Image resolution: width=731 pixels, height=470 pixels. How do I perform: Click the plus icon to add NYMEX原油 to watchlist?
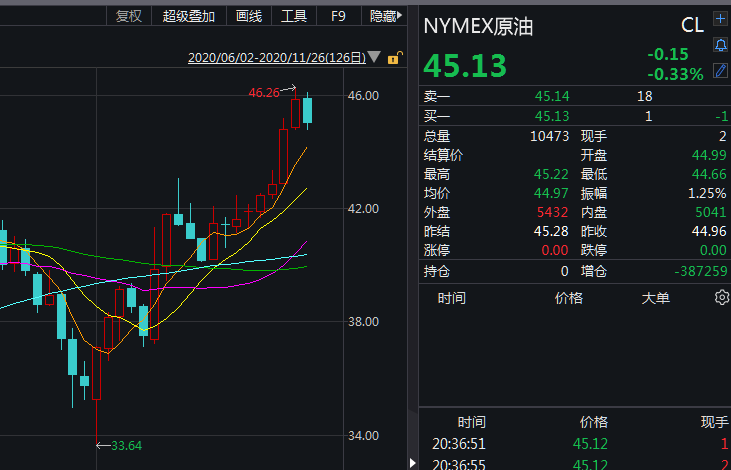pyautogui.click(x=720, y=19)
